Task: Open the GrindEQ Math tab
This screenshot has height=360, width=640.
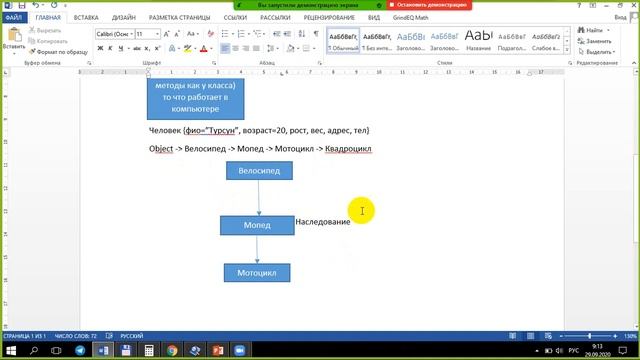Action: tap(411, 18)
